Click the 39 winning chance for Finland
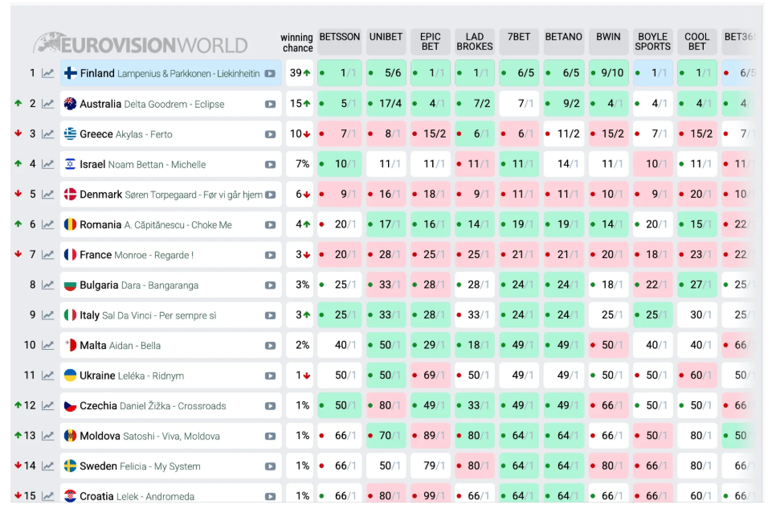Image resolution: width=780 pixels, height=513 pixels. (299, 73)
